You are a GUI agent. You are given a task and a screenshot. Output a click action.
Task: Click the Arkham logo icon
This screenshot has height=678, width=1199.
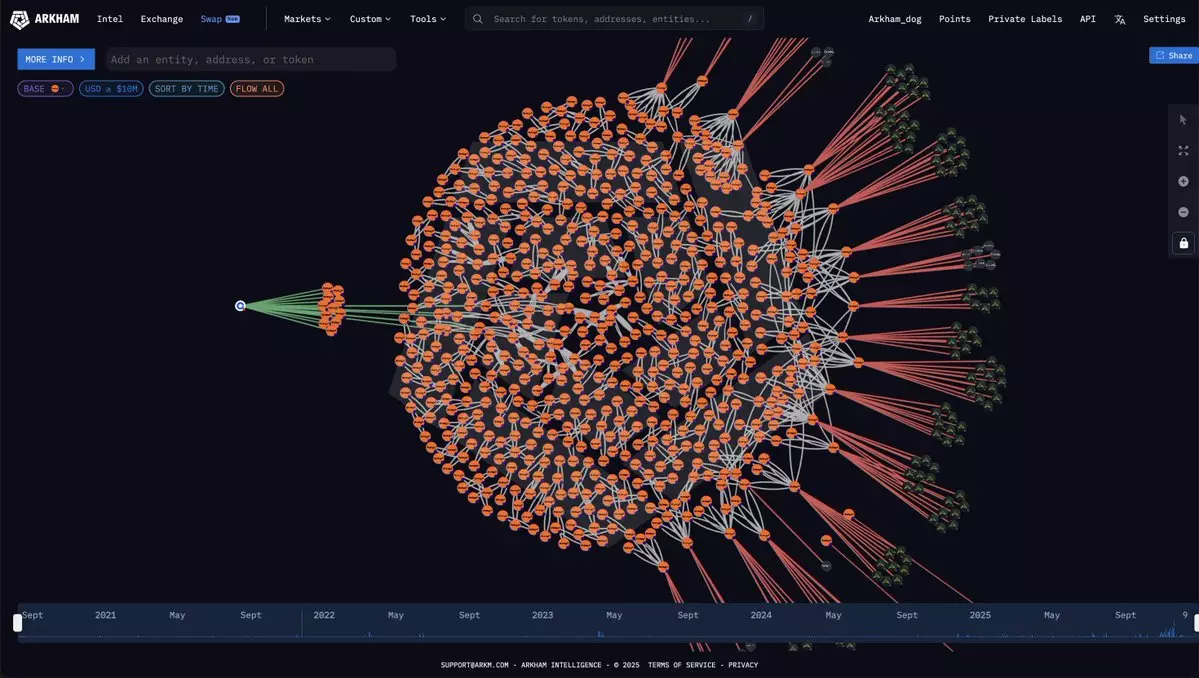20,19
